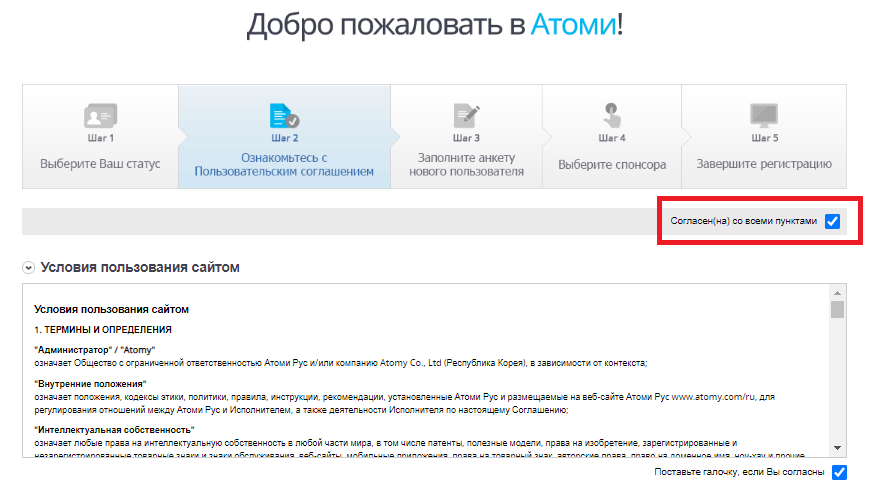
Task: Click the 'Шаг 3' label
Action: click(466, 138)
